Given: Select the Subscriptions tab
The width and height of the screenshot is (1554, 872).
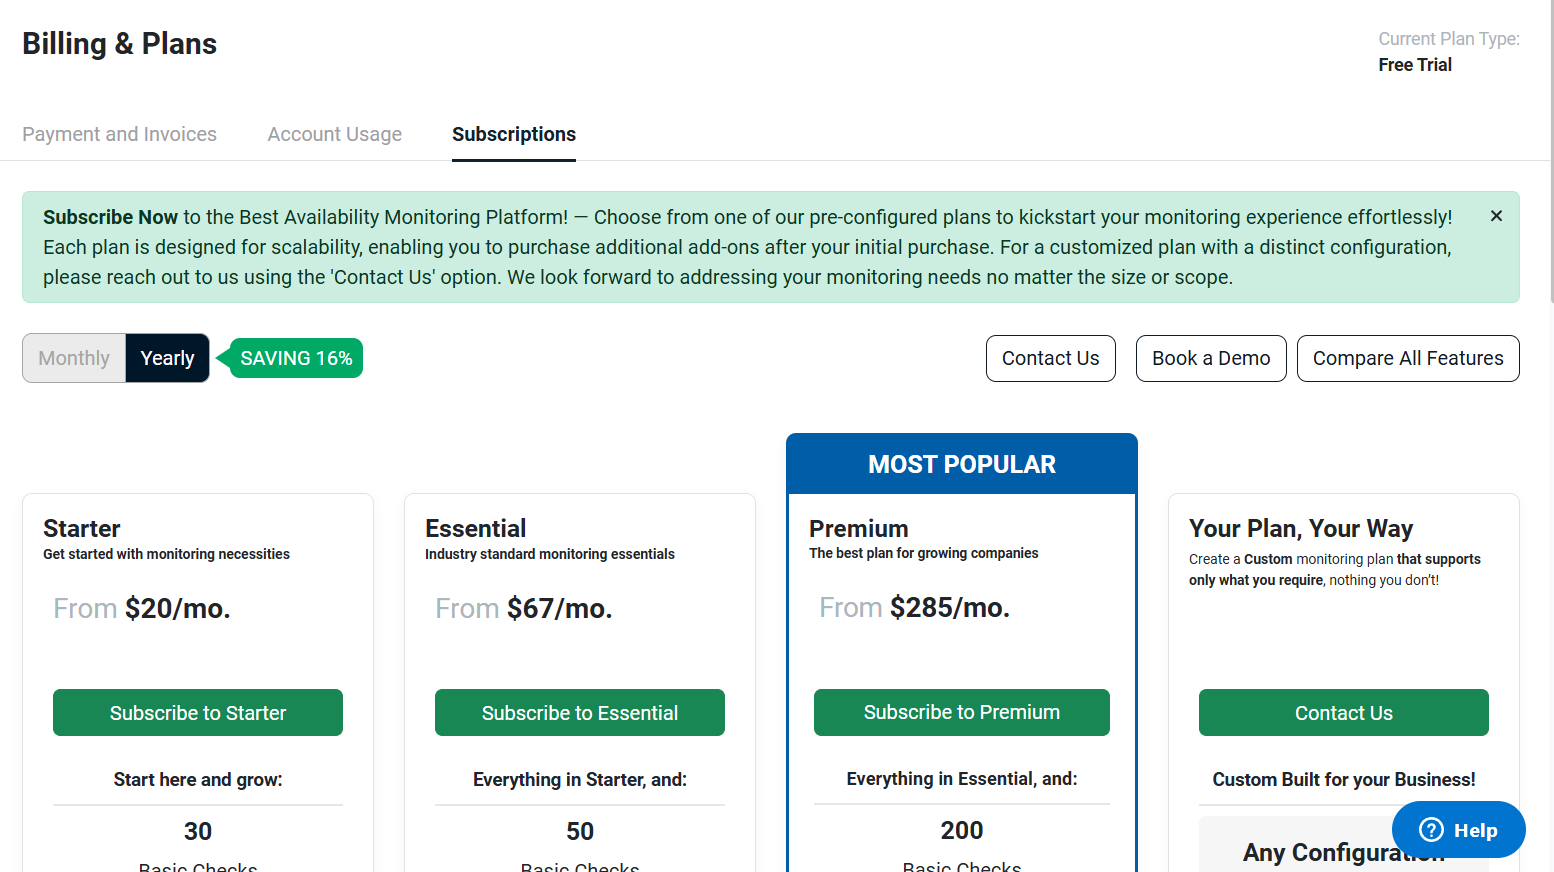Looking at the screenshot, I should (514, 134).
